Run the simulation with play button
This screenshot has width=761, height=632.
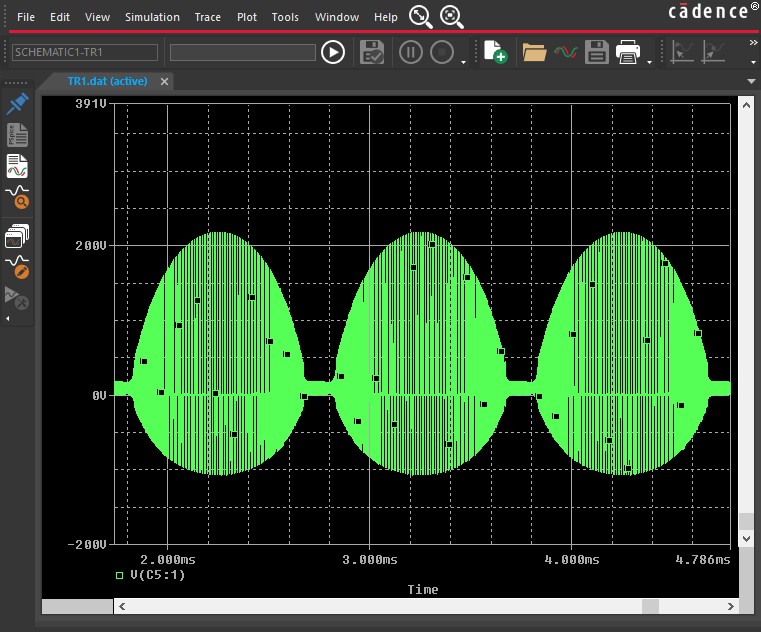coord(333,52)
